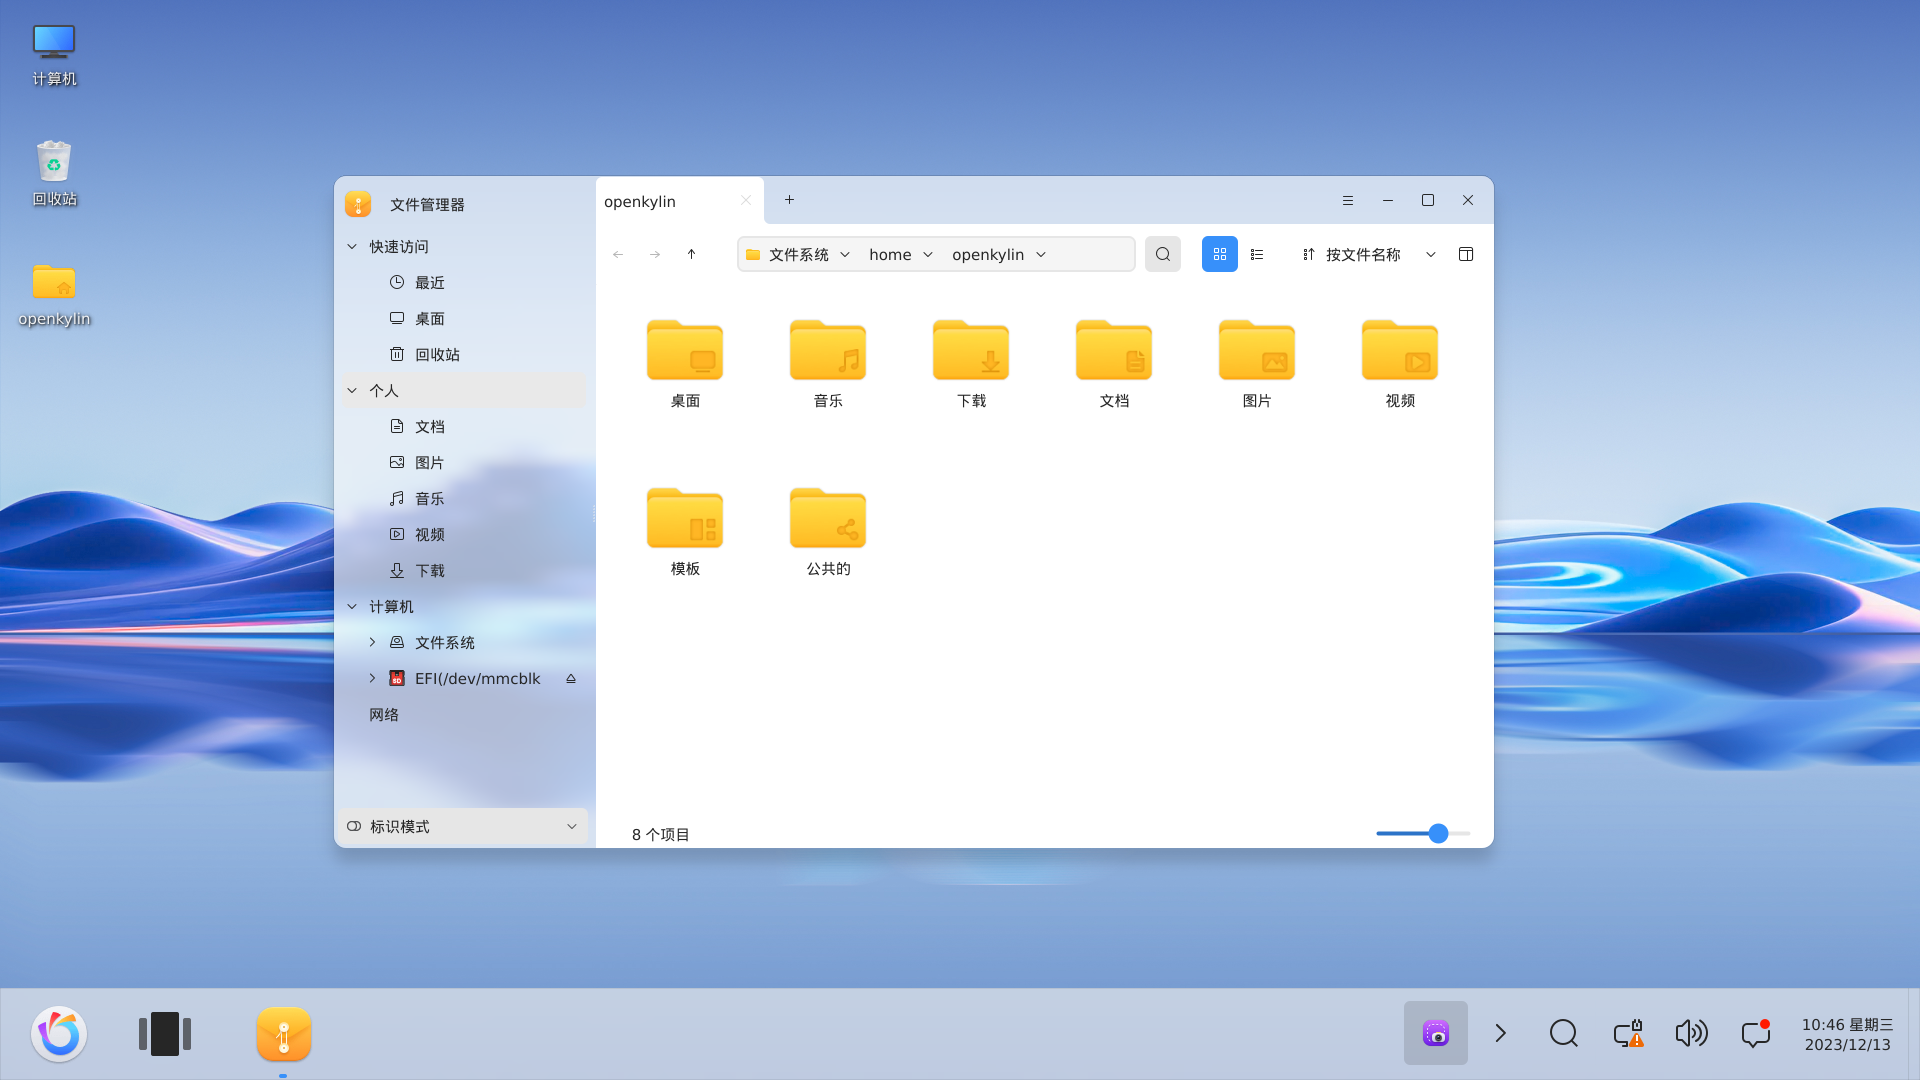The height and width of the screenshot is (1080, 1920).
Task: Open network status tray icon
Action: (x=1628, y=1033)
